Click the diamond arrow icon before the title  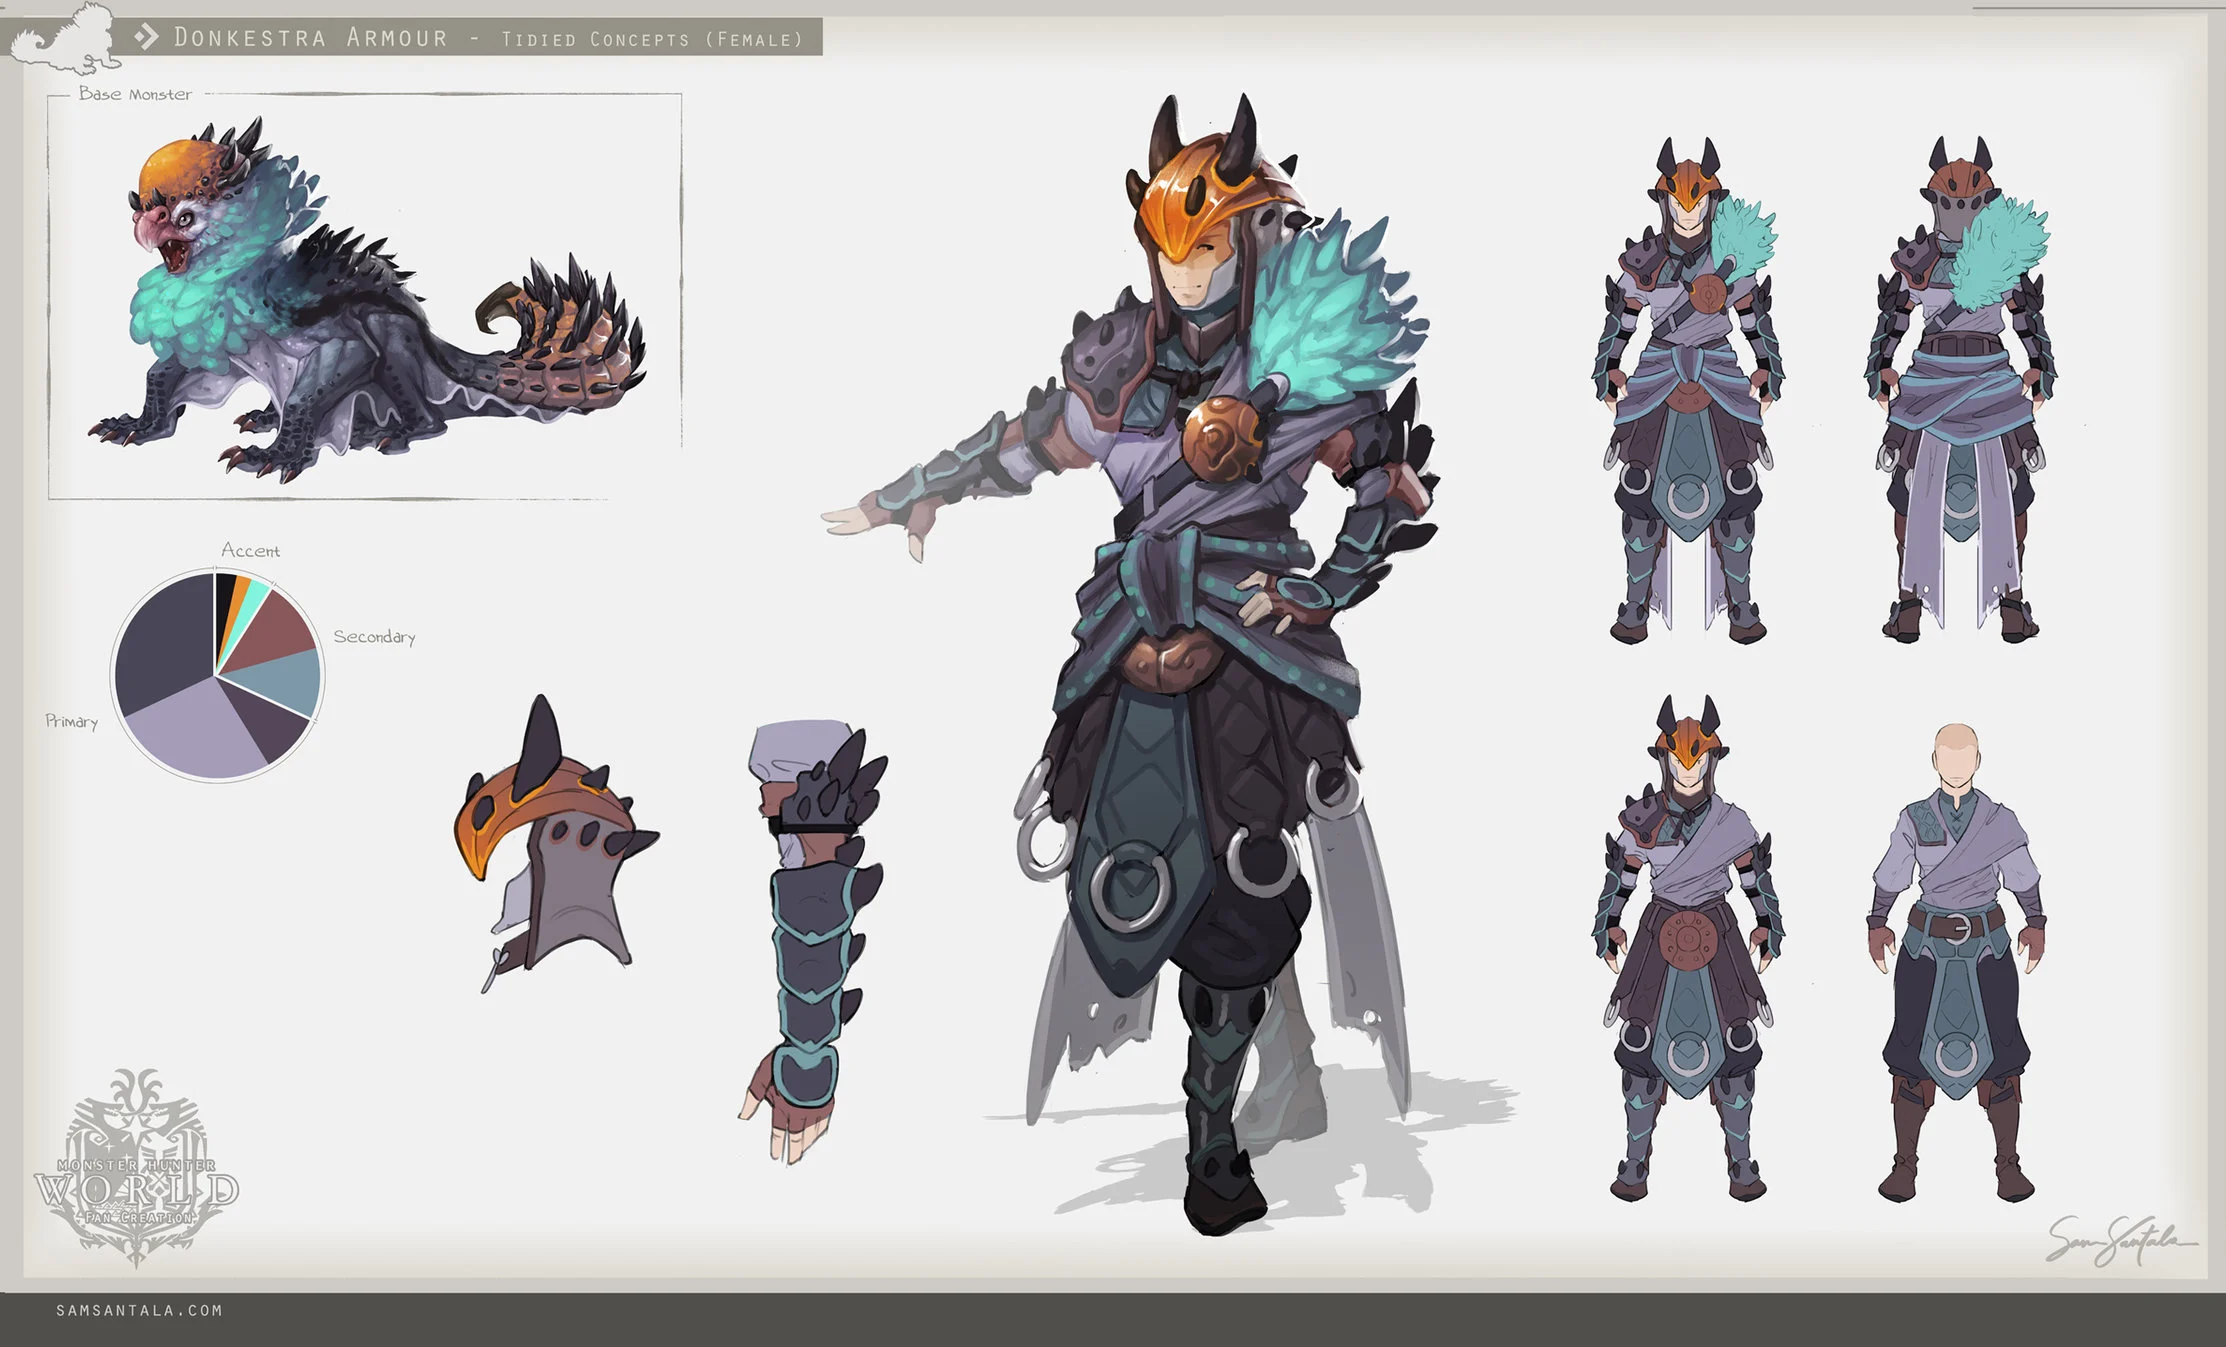click(147, 38)
